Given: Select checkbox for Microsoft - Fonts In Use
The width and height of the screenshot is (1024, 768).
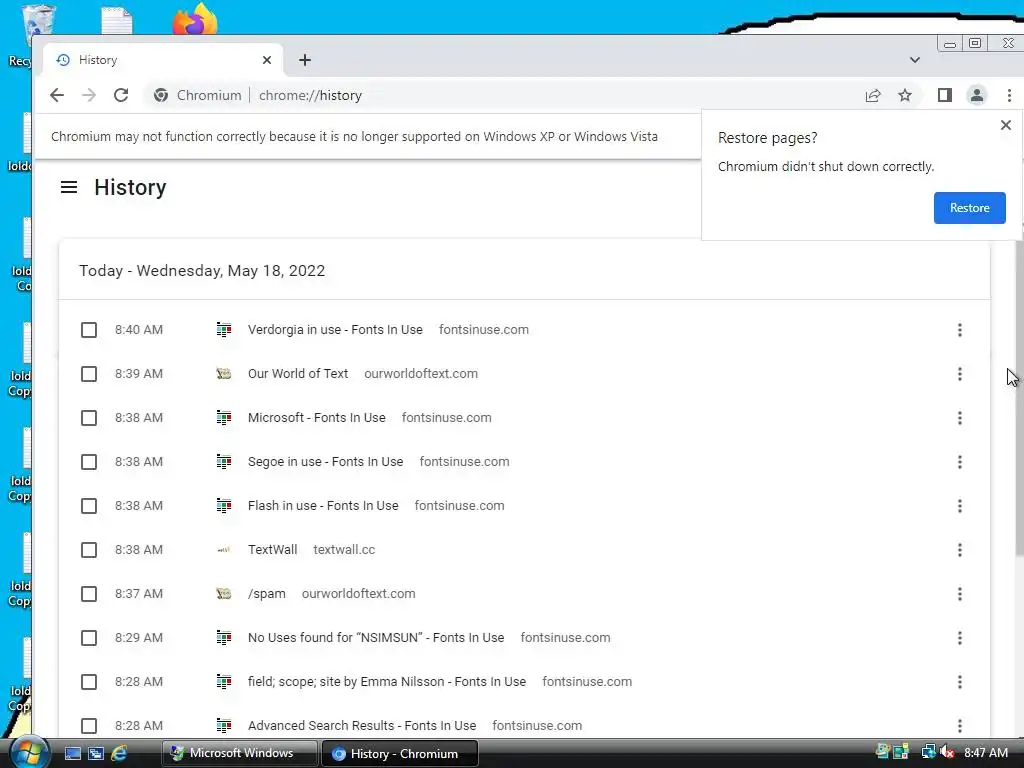Looking at the screenshot, I should point(89,418).
